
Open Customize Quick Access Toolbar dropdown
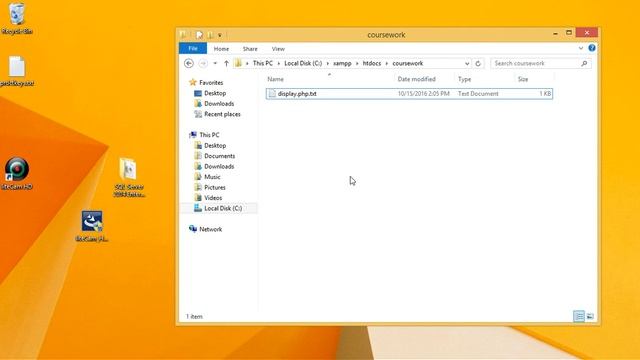(220, 35)
